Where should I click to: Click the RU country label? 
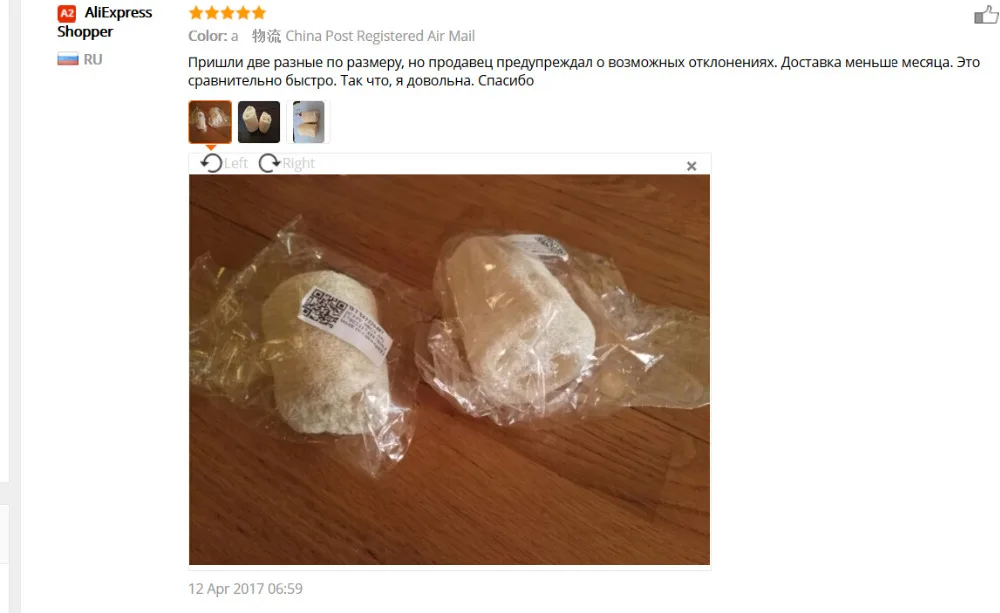tap(92, 59)
